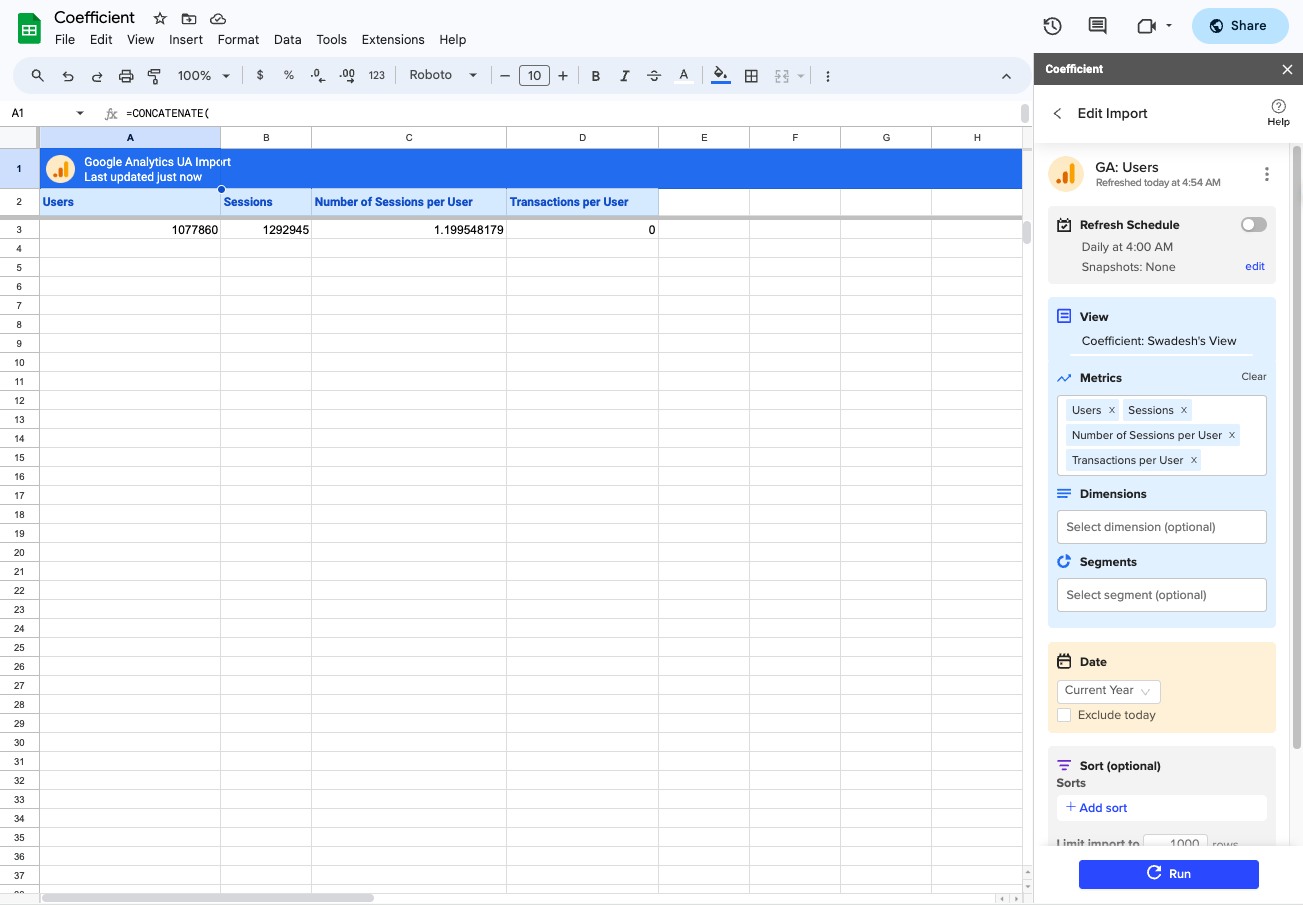The height and width of the screenshot is (905, 1303).
Task: Format as currency with dollar icon
Action: tap(260, 76)
